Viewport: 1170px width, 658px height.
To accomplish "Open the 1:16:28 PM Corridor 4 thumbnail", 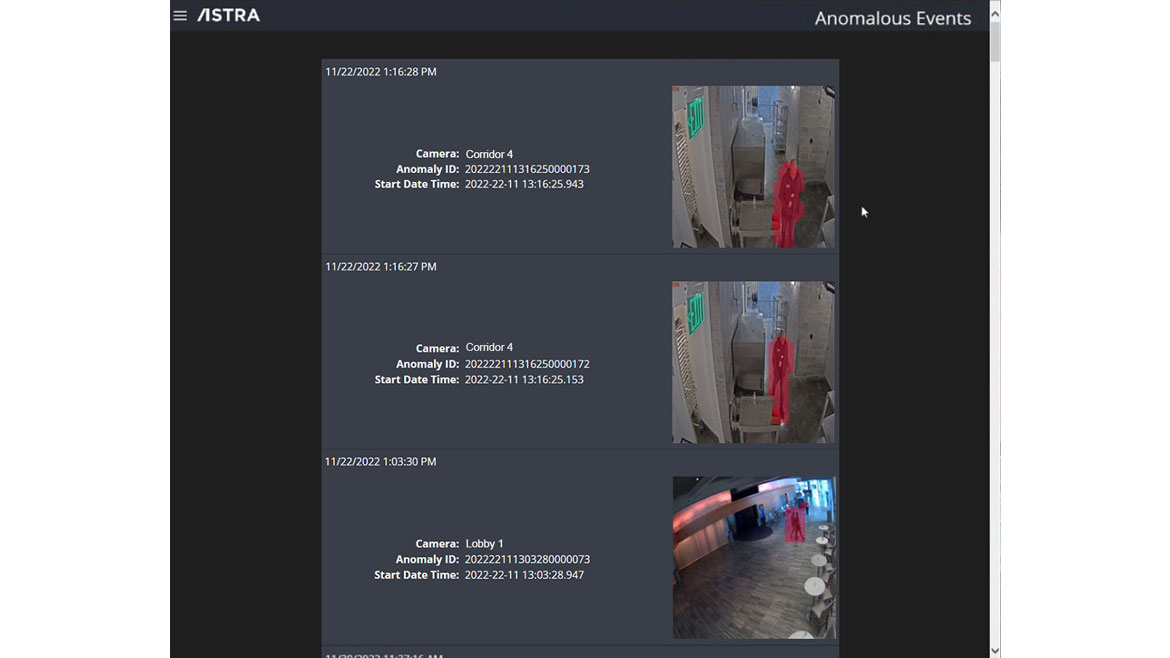I will 753,166.
